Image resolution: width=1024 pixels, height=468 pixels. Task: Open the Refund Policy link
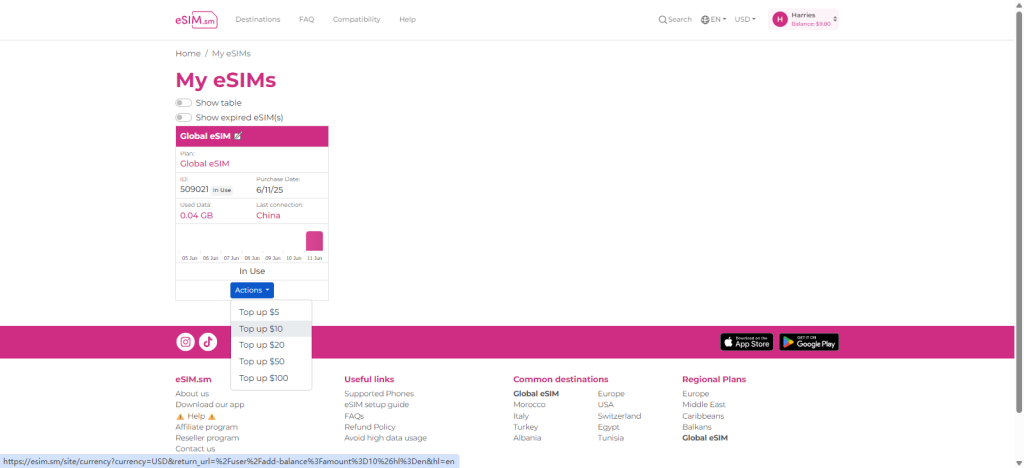click(370, 427)
